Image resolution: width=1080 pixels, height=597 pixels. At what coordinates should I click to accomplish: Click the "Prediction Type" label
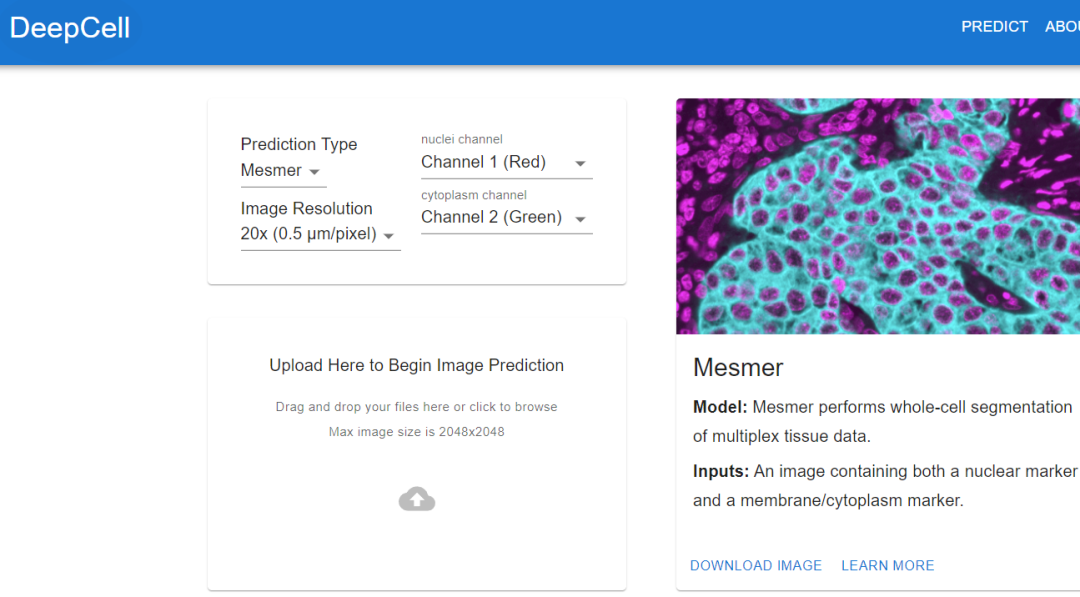point(298,144)
